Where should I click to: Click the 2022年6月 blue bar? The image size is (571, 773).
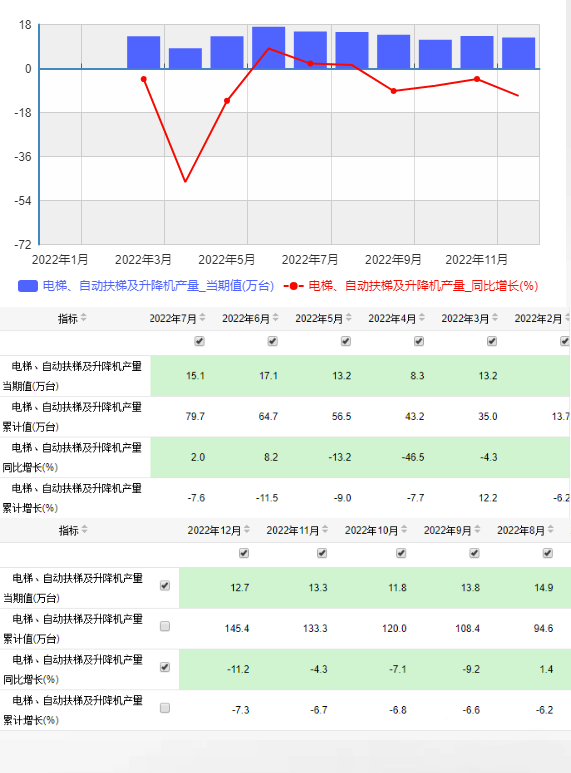tap(268, 48)
